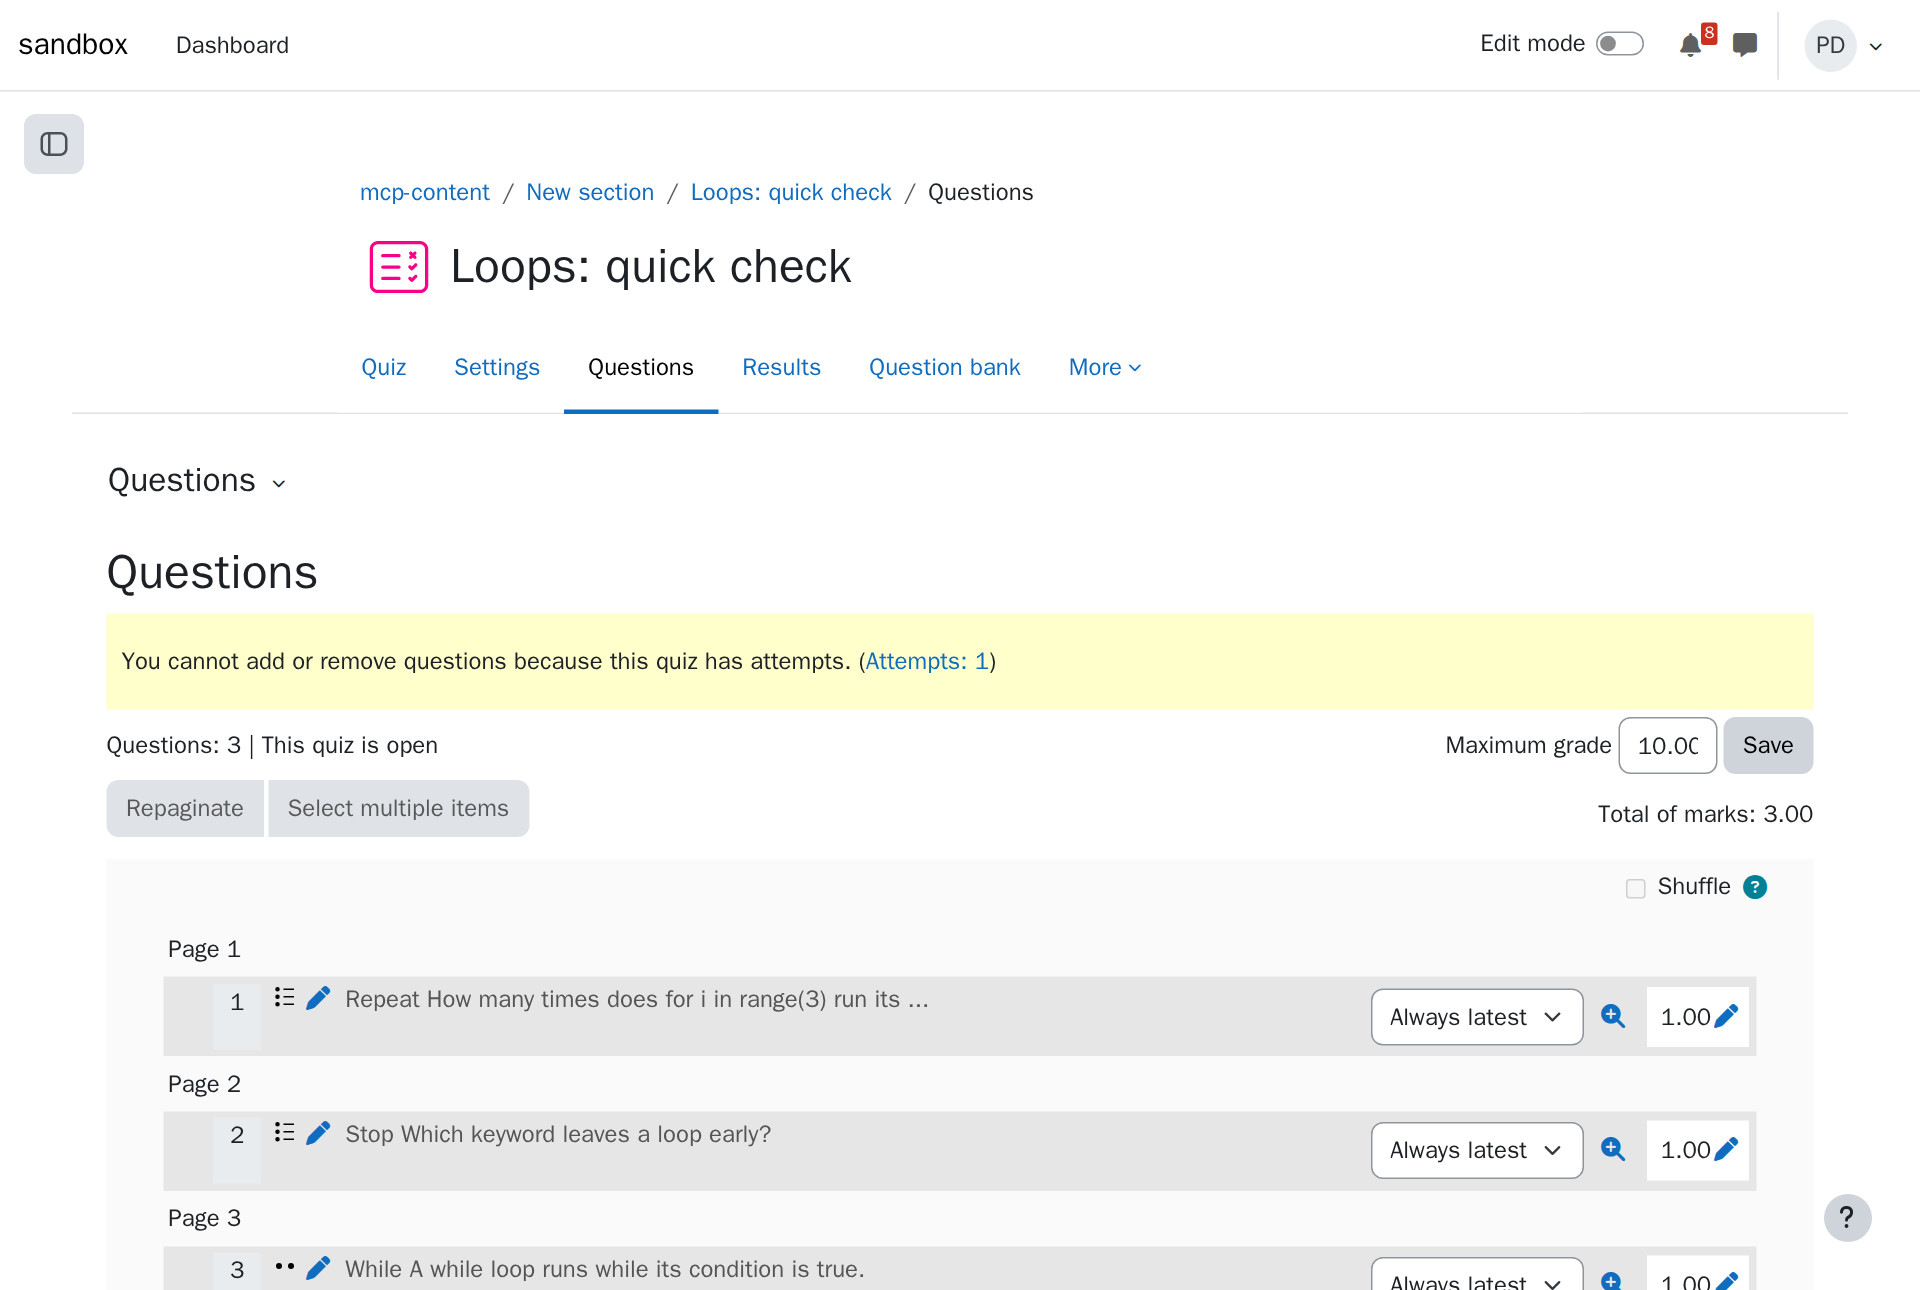
Task: Open the notifications bell
Action: pyautogui.click(x=1690, y=45)
